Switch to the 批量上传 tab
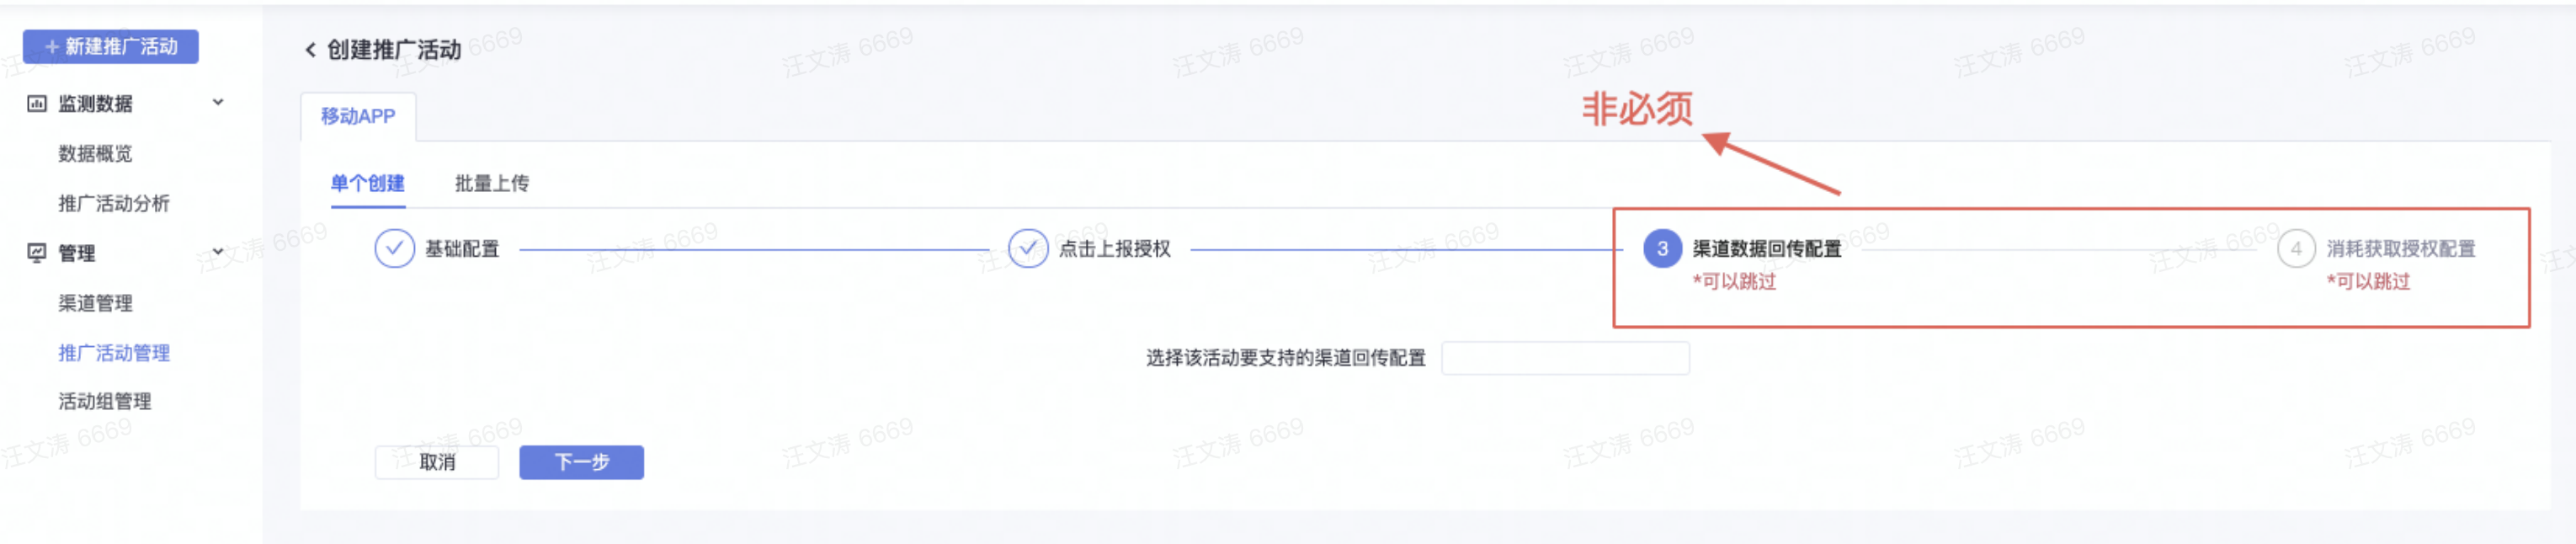Image resolution: width=2576 pixels, height=544 pixels. coord(492,183)
